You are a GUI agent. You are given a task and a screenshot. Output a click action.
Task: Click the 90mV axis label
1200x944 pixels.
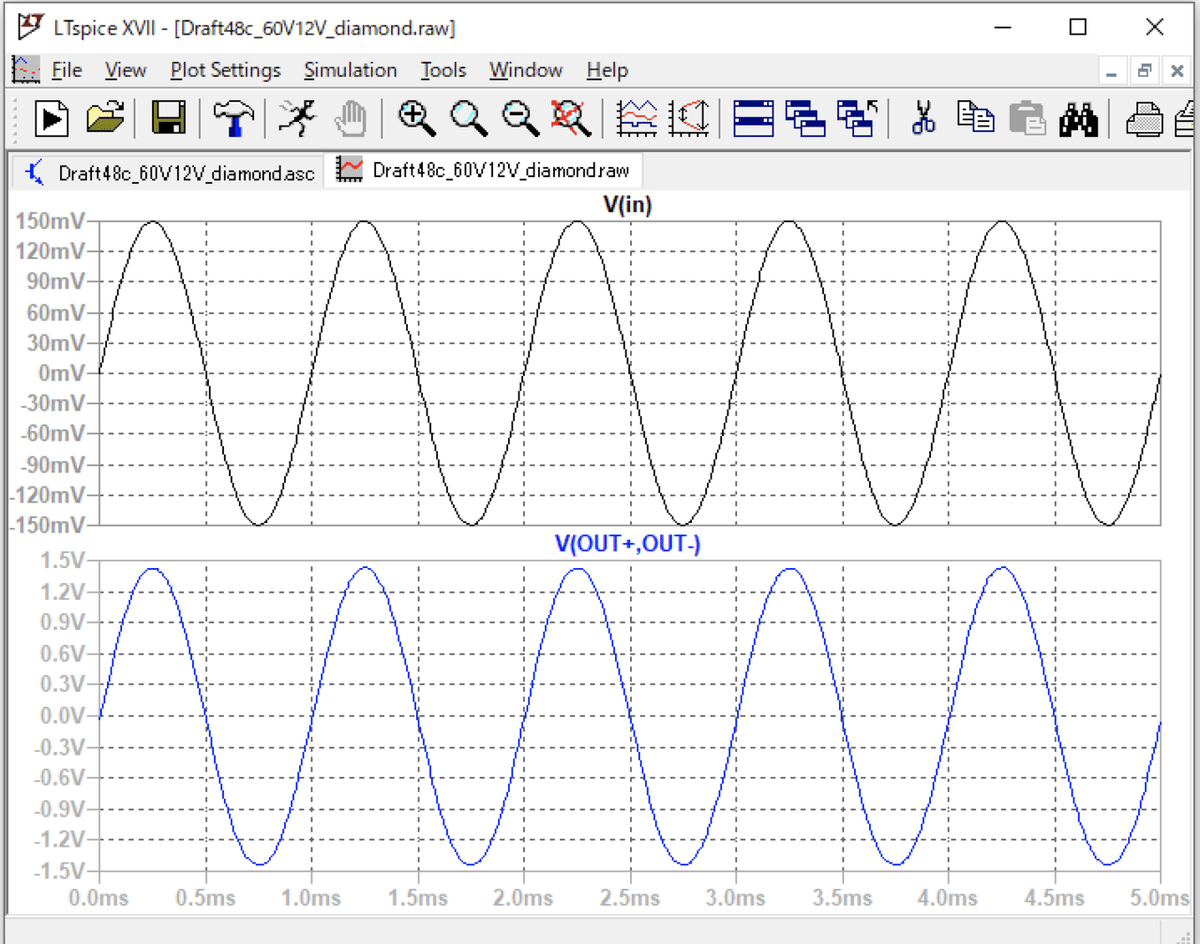(56, 281)
